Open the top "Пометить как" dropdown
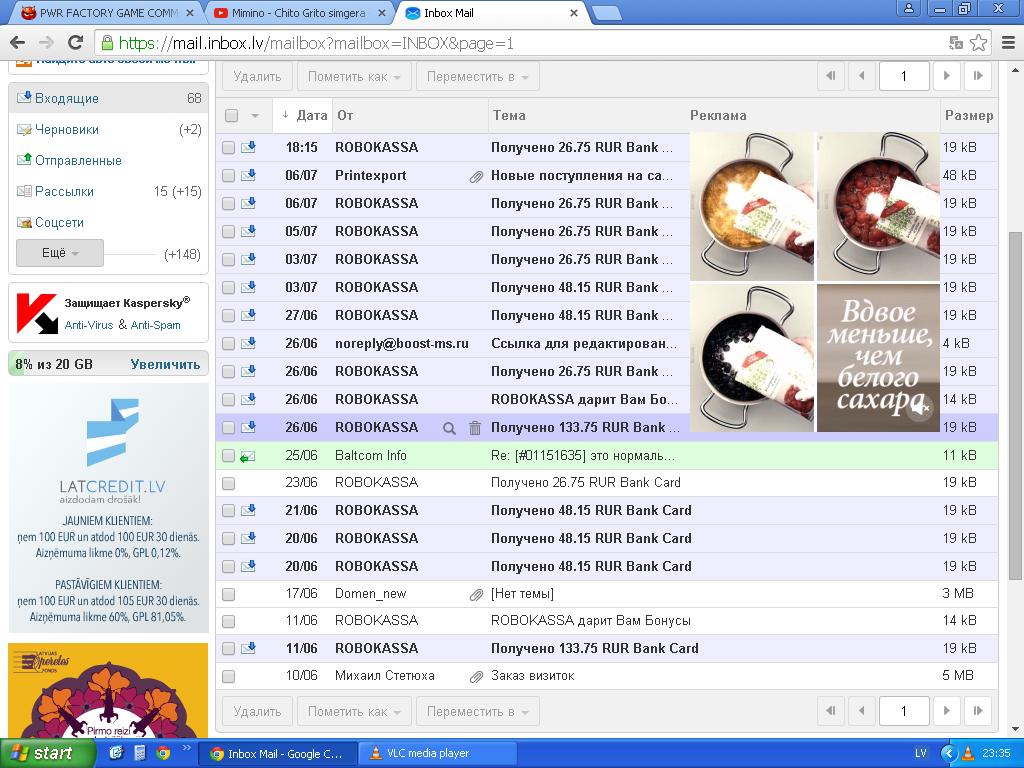1024x768 pixels. coord(355,76)
